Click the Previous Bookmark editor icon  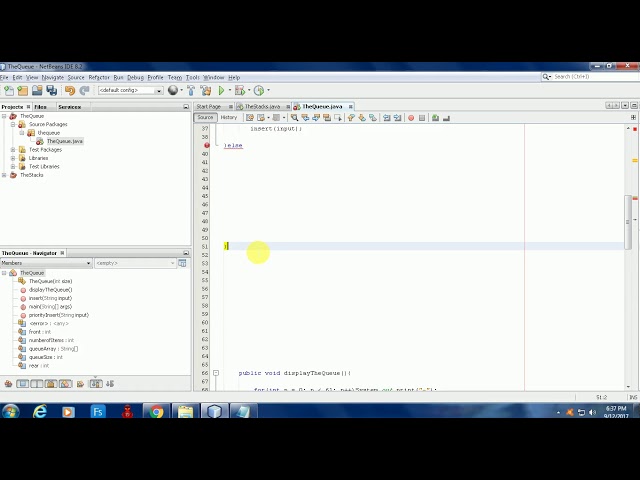click(x=351, y=118)
